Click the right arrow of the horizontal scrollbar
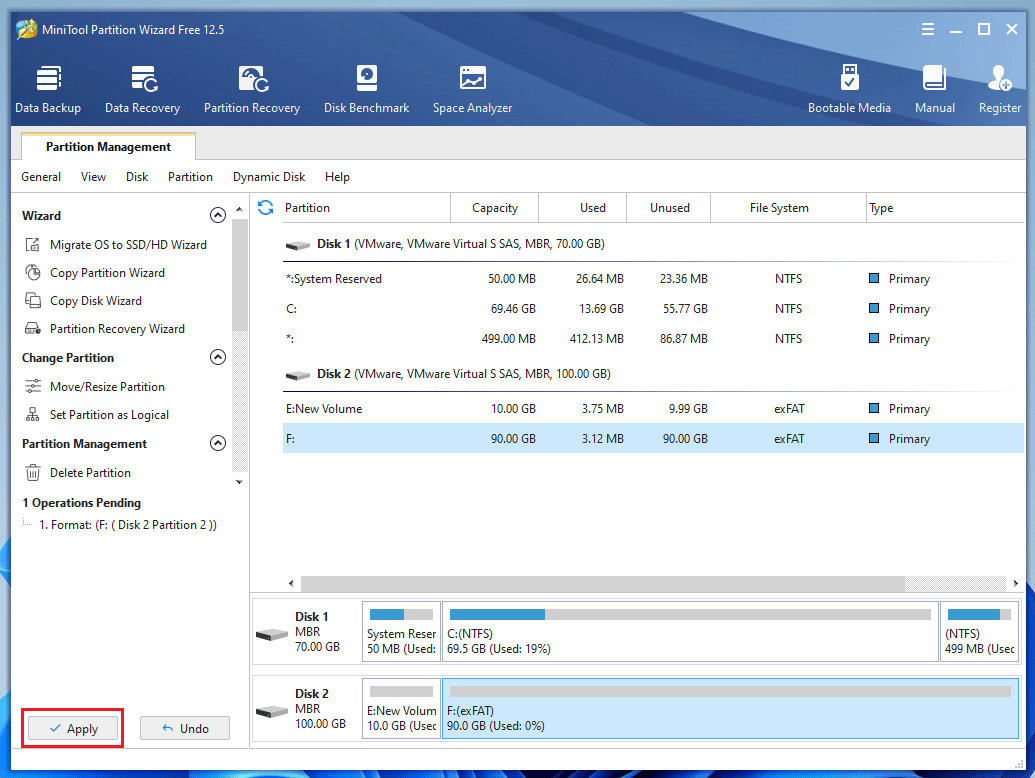Screen dimensions: 1035x778 (1016, 583)
